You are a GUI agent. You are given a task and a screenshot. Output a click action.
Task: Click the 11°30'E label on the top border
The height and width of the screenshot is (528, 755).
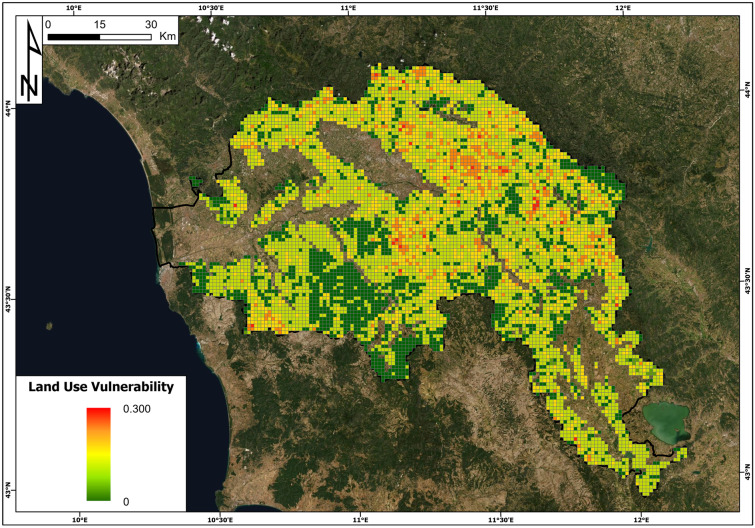pyautogui.click(x=484, y=7)
